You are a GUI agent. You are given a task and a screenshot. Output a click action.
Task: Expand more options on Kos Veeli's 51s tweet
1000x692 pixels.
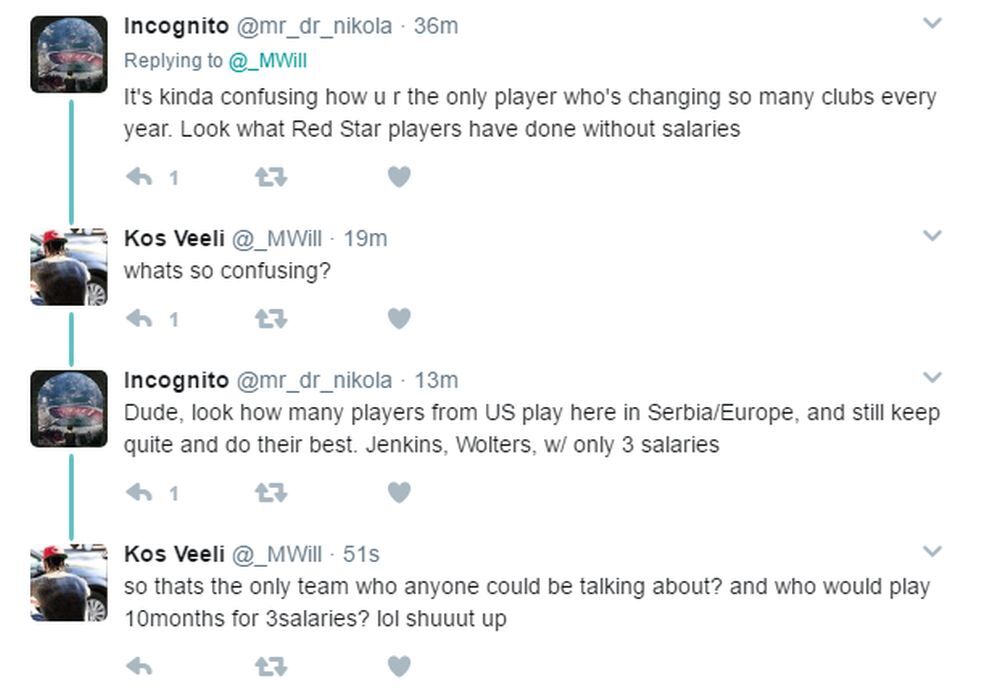click(x=932, y=552)
